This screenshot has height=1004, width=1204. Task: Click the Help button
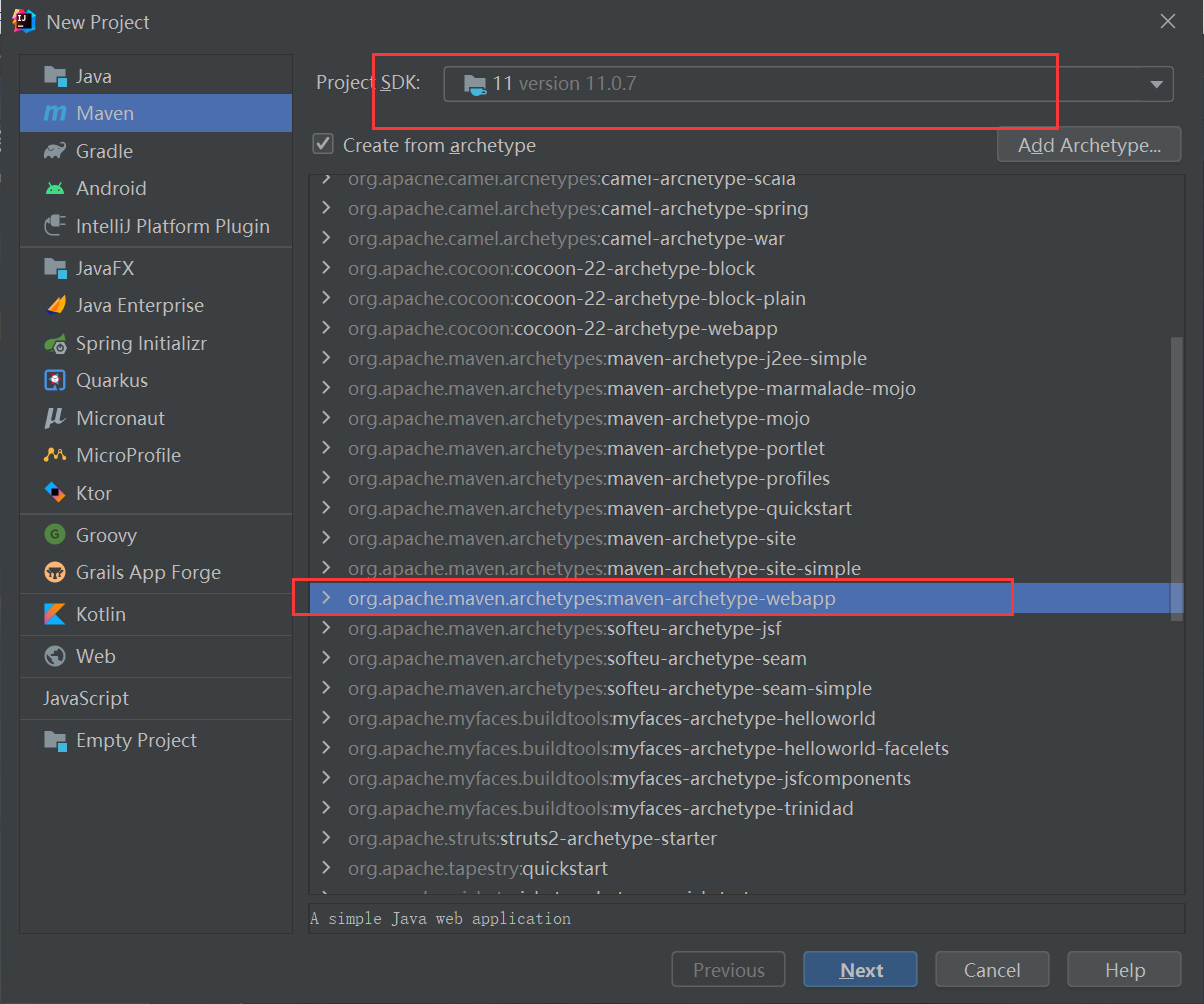(x=1125, y=970)
